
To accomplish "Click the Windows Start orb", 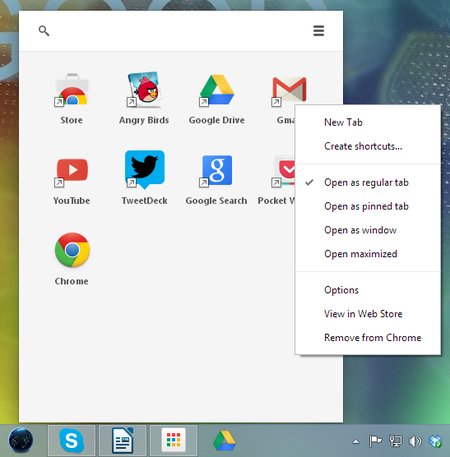I will click(21, 440).
